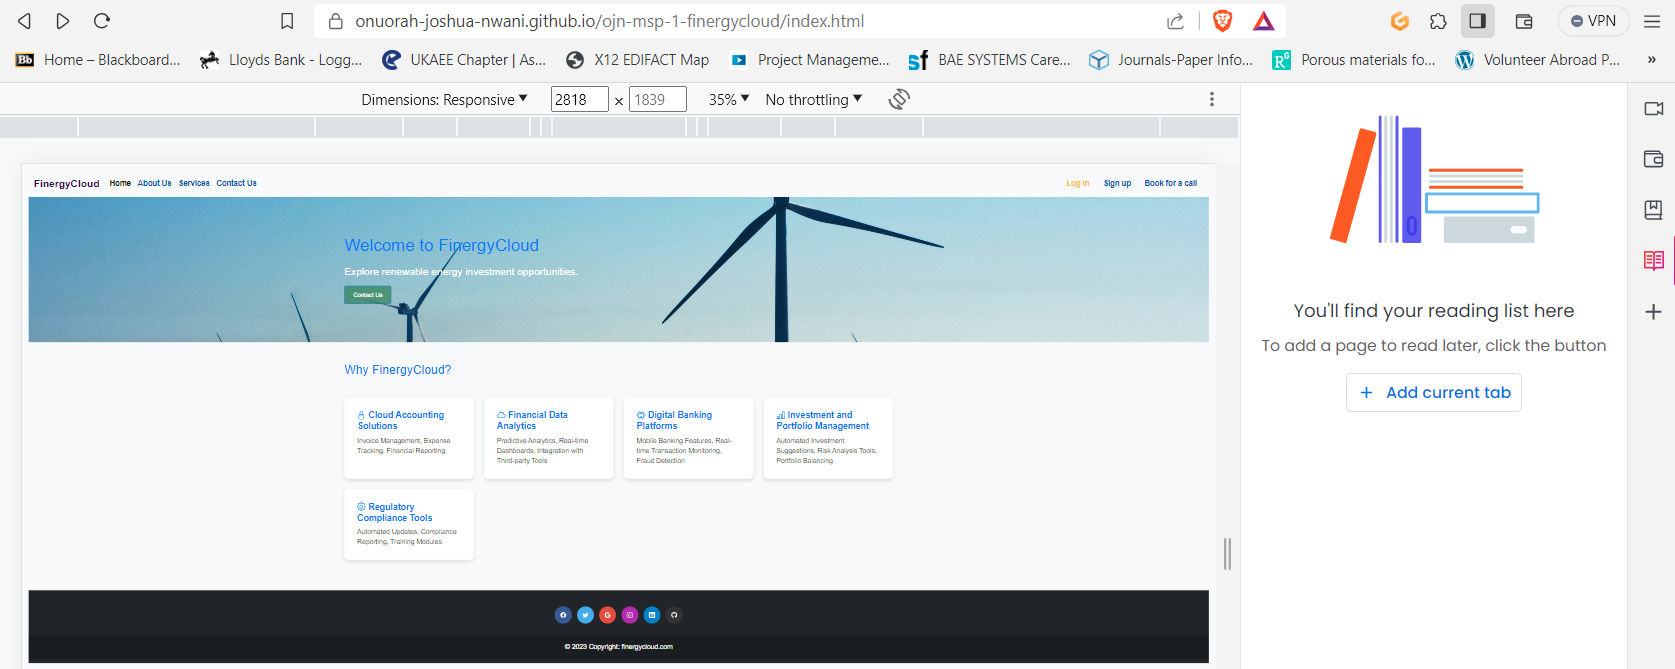Viewport: 1675px width, 669px height.
Task: Open device toolbar more options menu
Action: click(x=1211, y=99)
